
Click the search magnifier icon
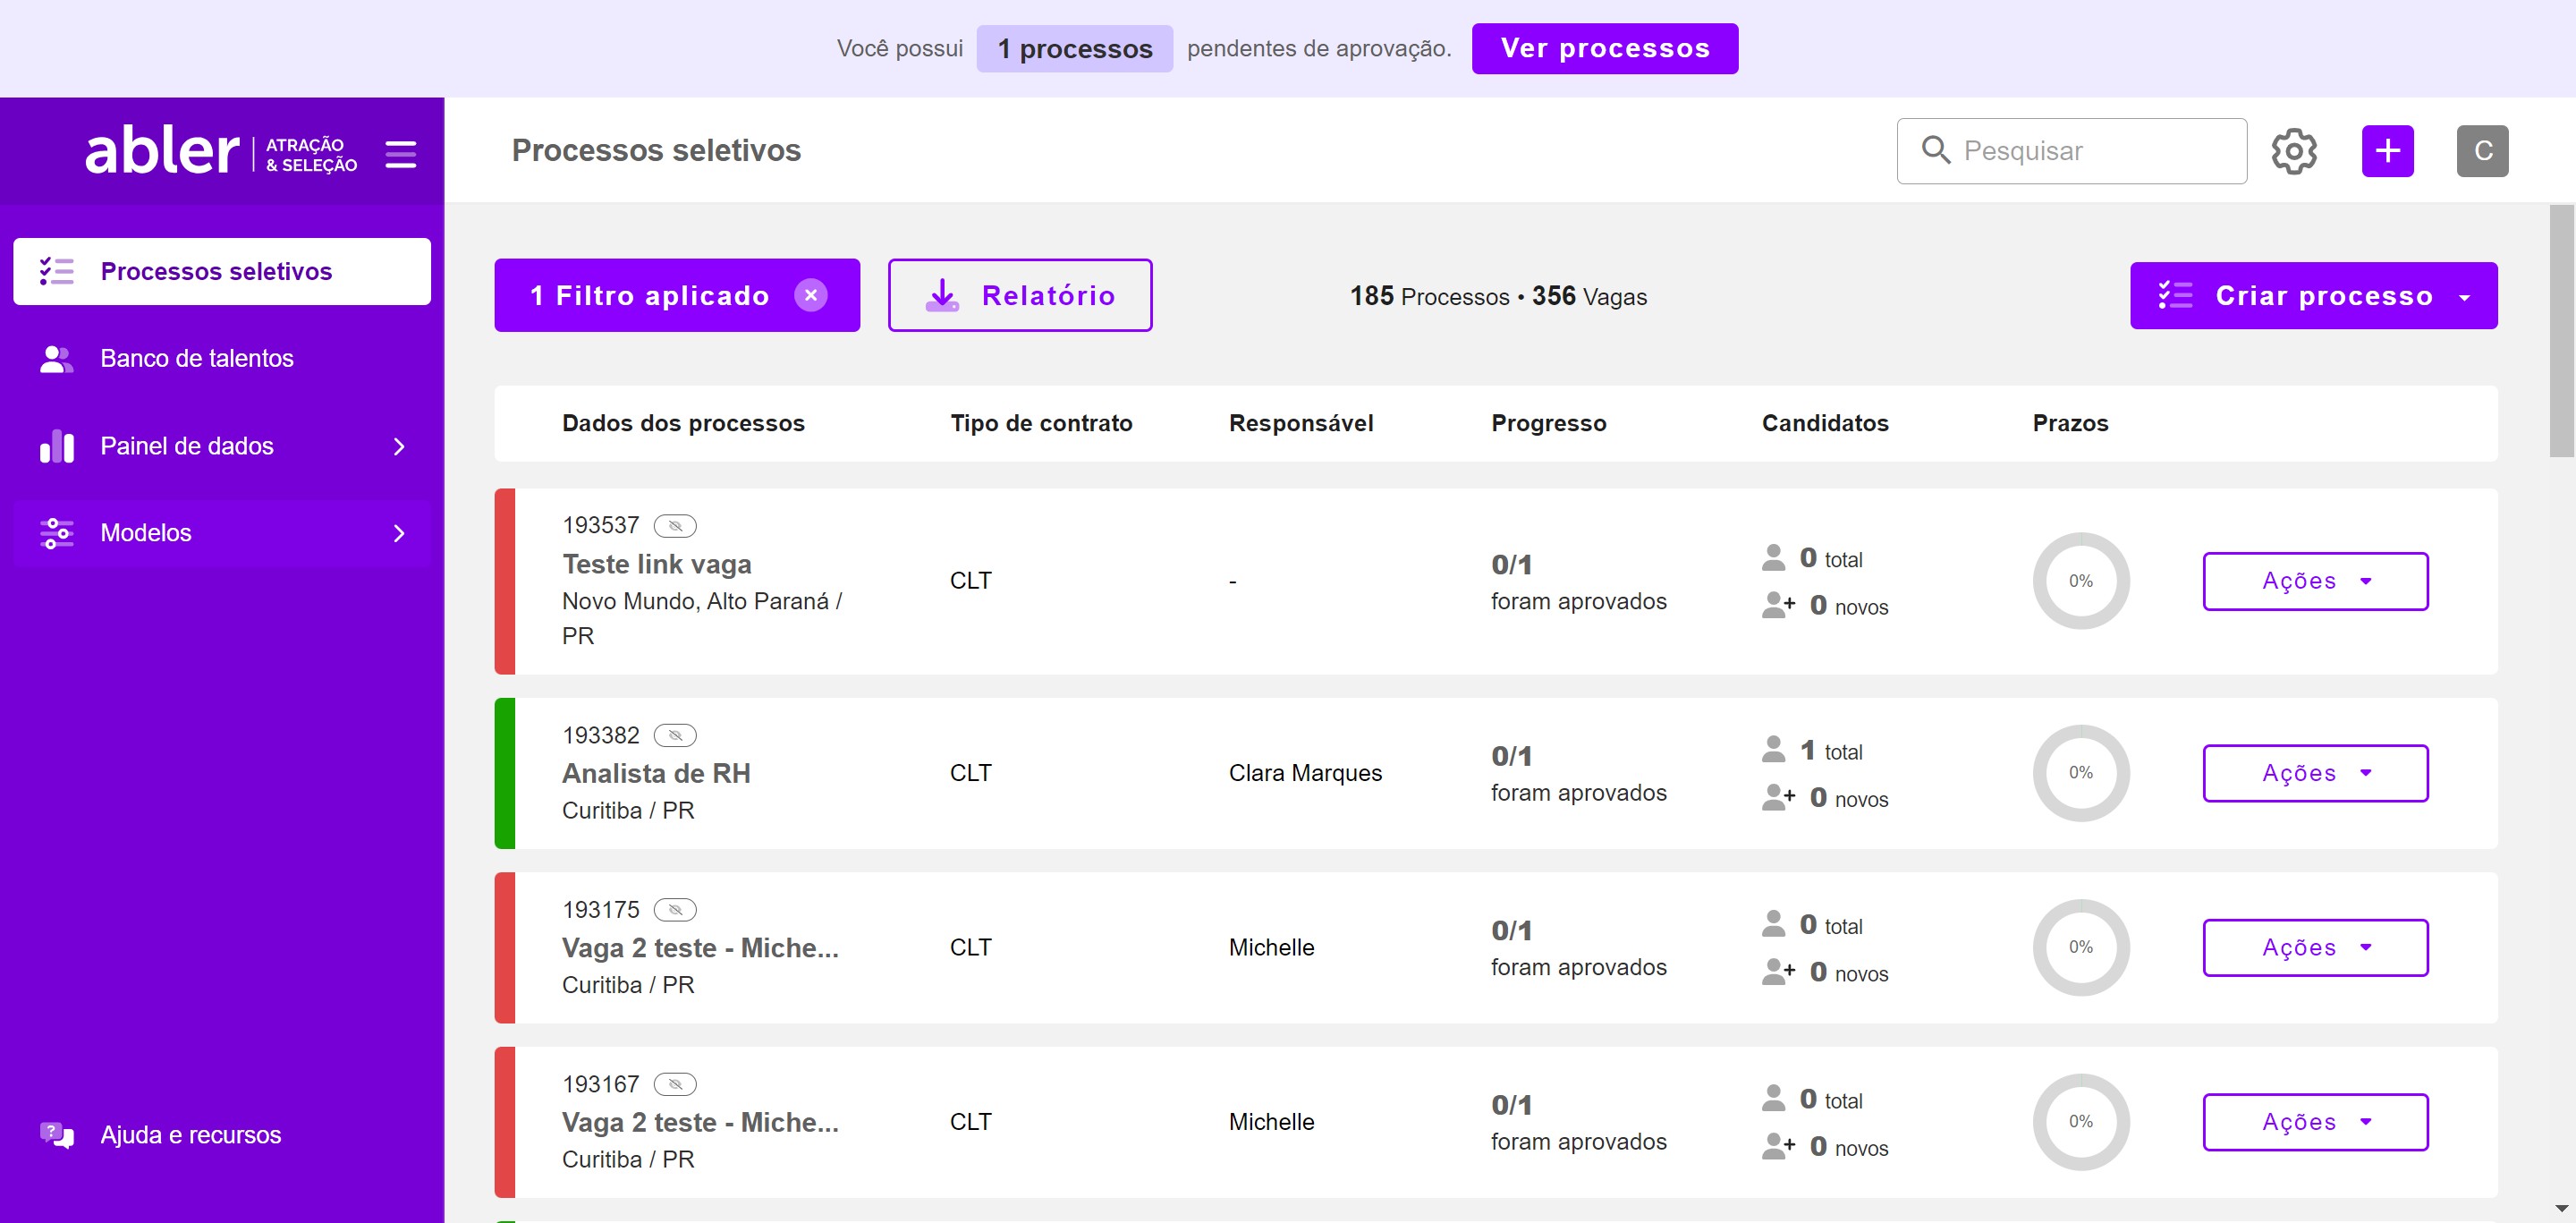point(1937,150)
